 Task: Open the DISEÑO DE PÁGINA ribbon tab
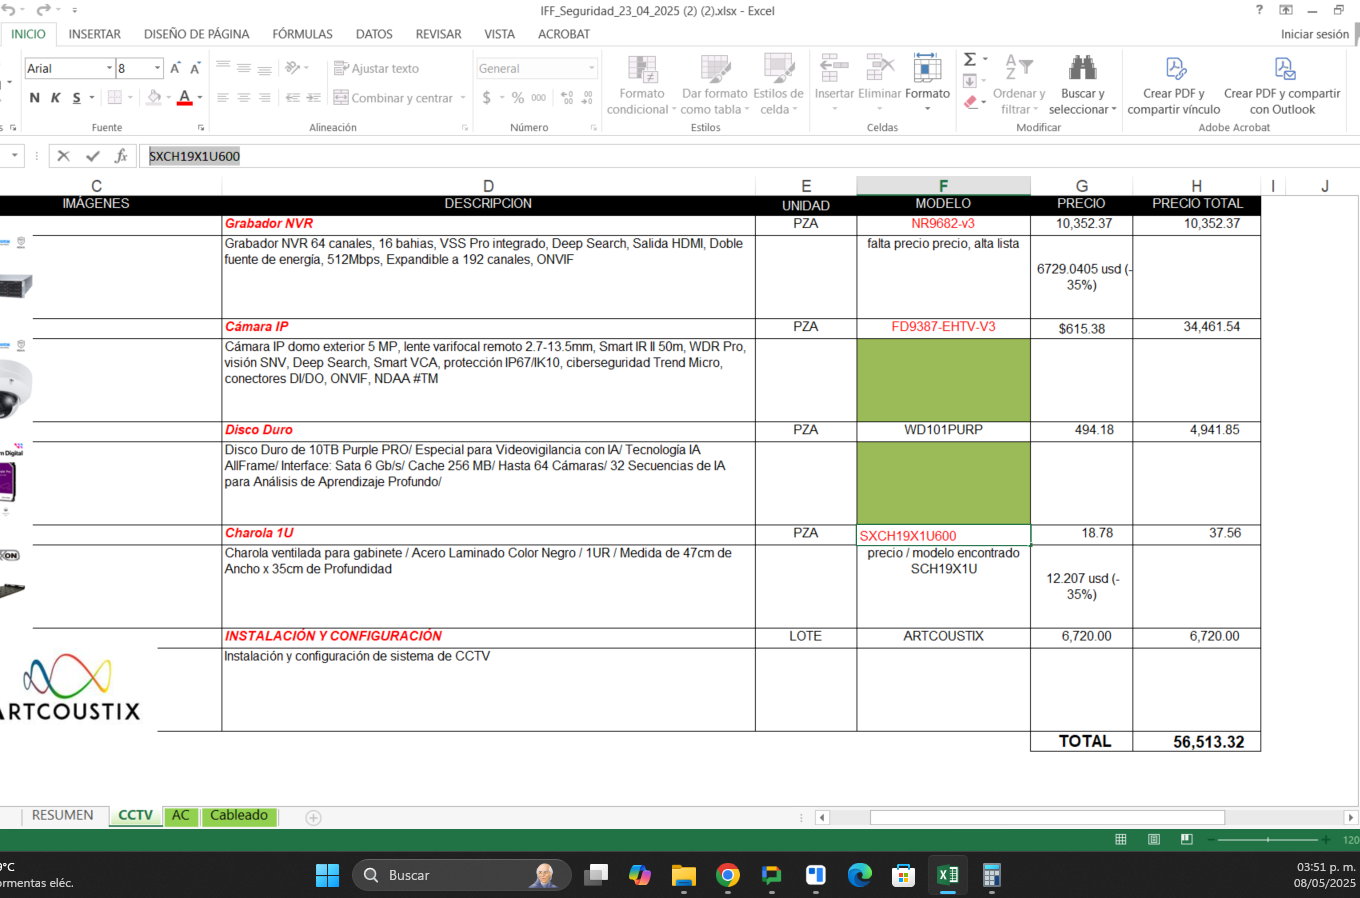[197, 34]
